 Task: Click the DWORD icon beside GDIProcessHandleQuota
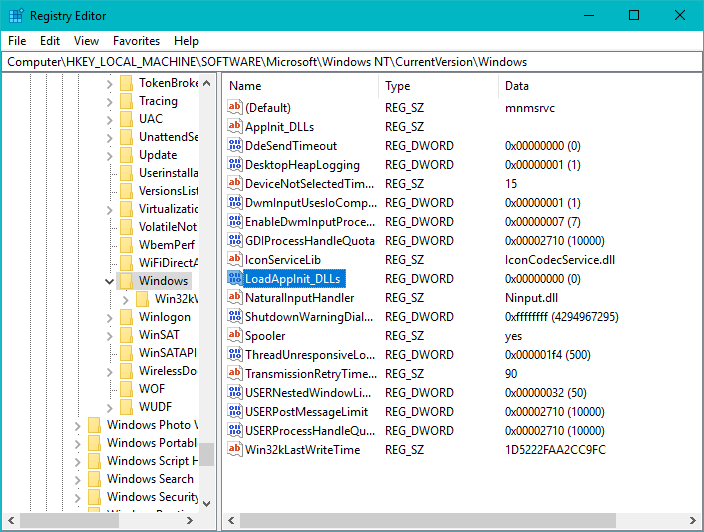click(234, 240)
